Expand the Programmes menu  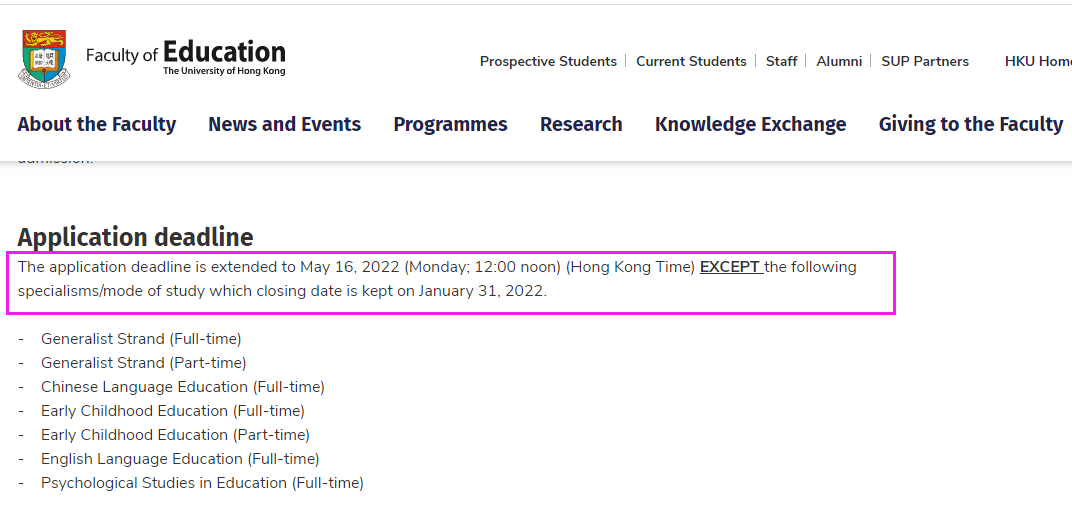click(451, 124)
